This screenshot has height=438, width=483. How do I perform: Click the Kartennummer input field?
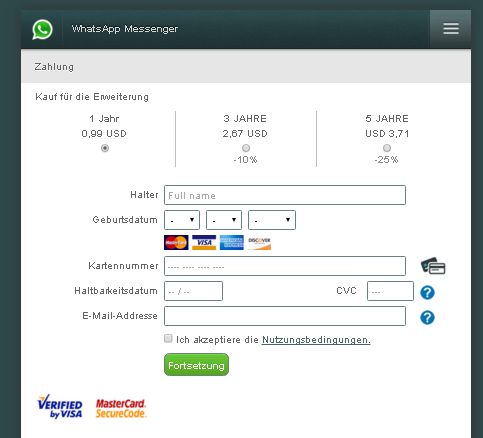[285, 266]
